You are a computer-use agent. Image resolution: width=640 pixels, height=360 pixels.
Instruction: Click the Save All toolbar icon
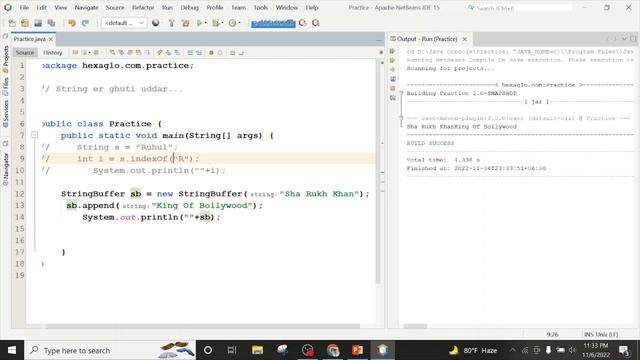[x=51, y=23]
